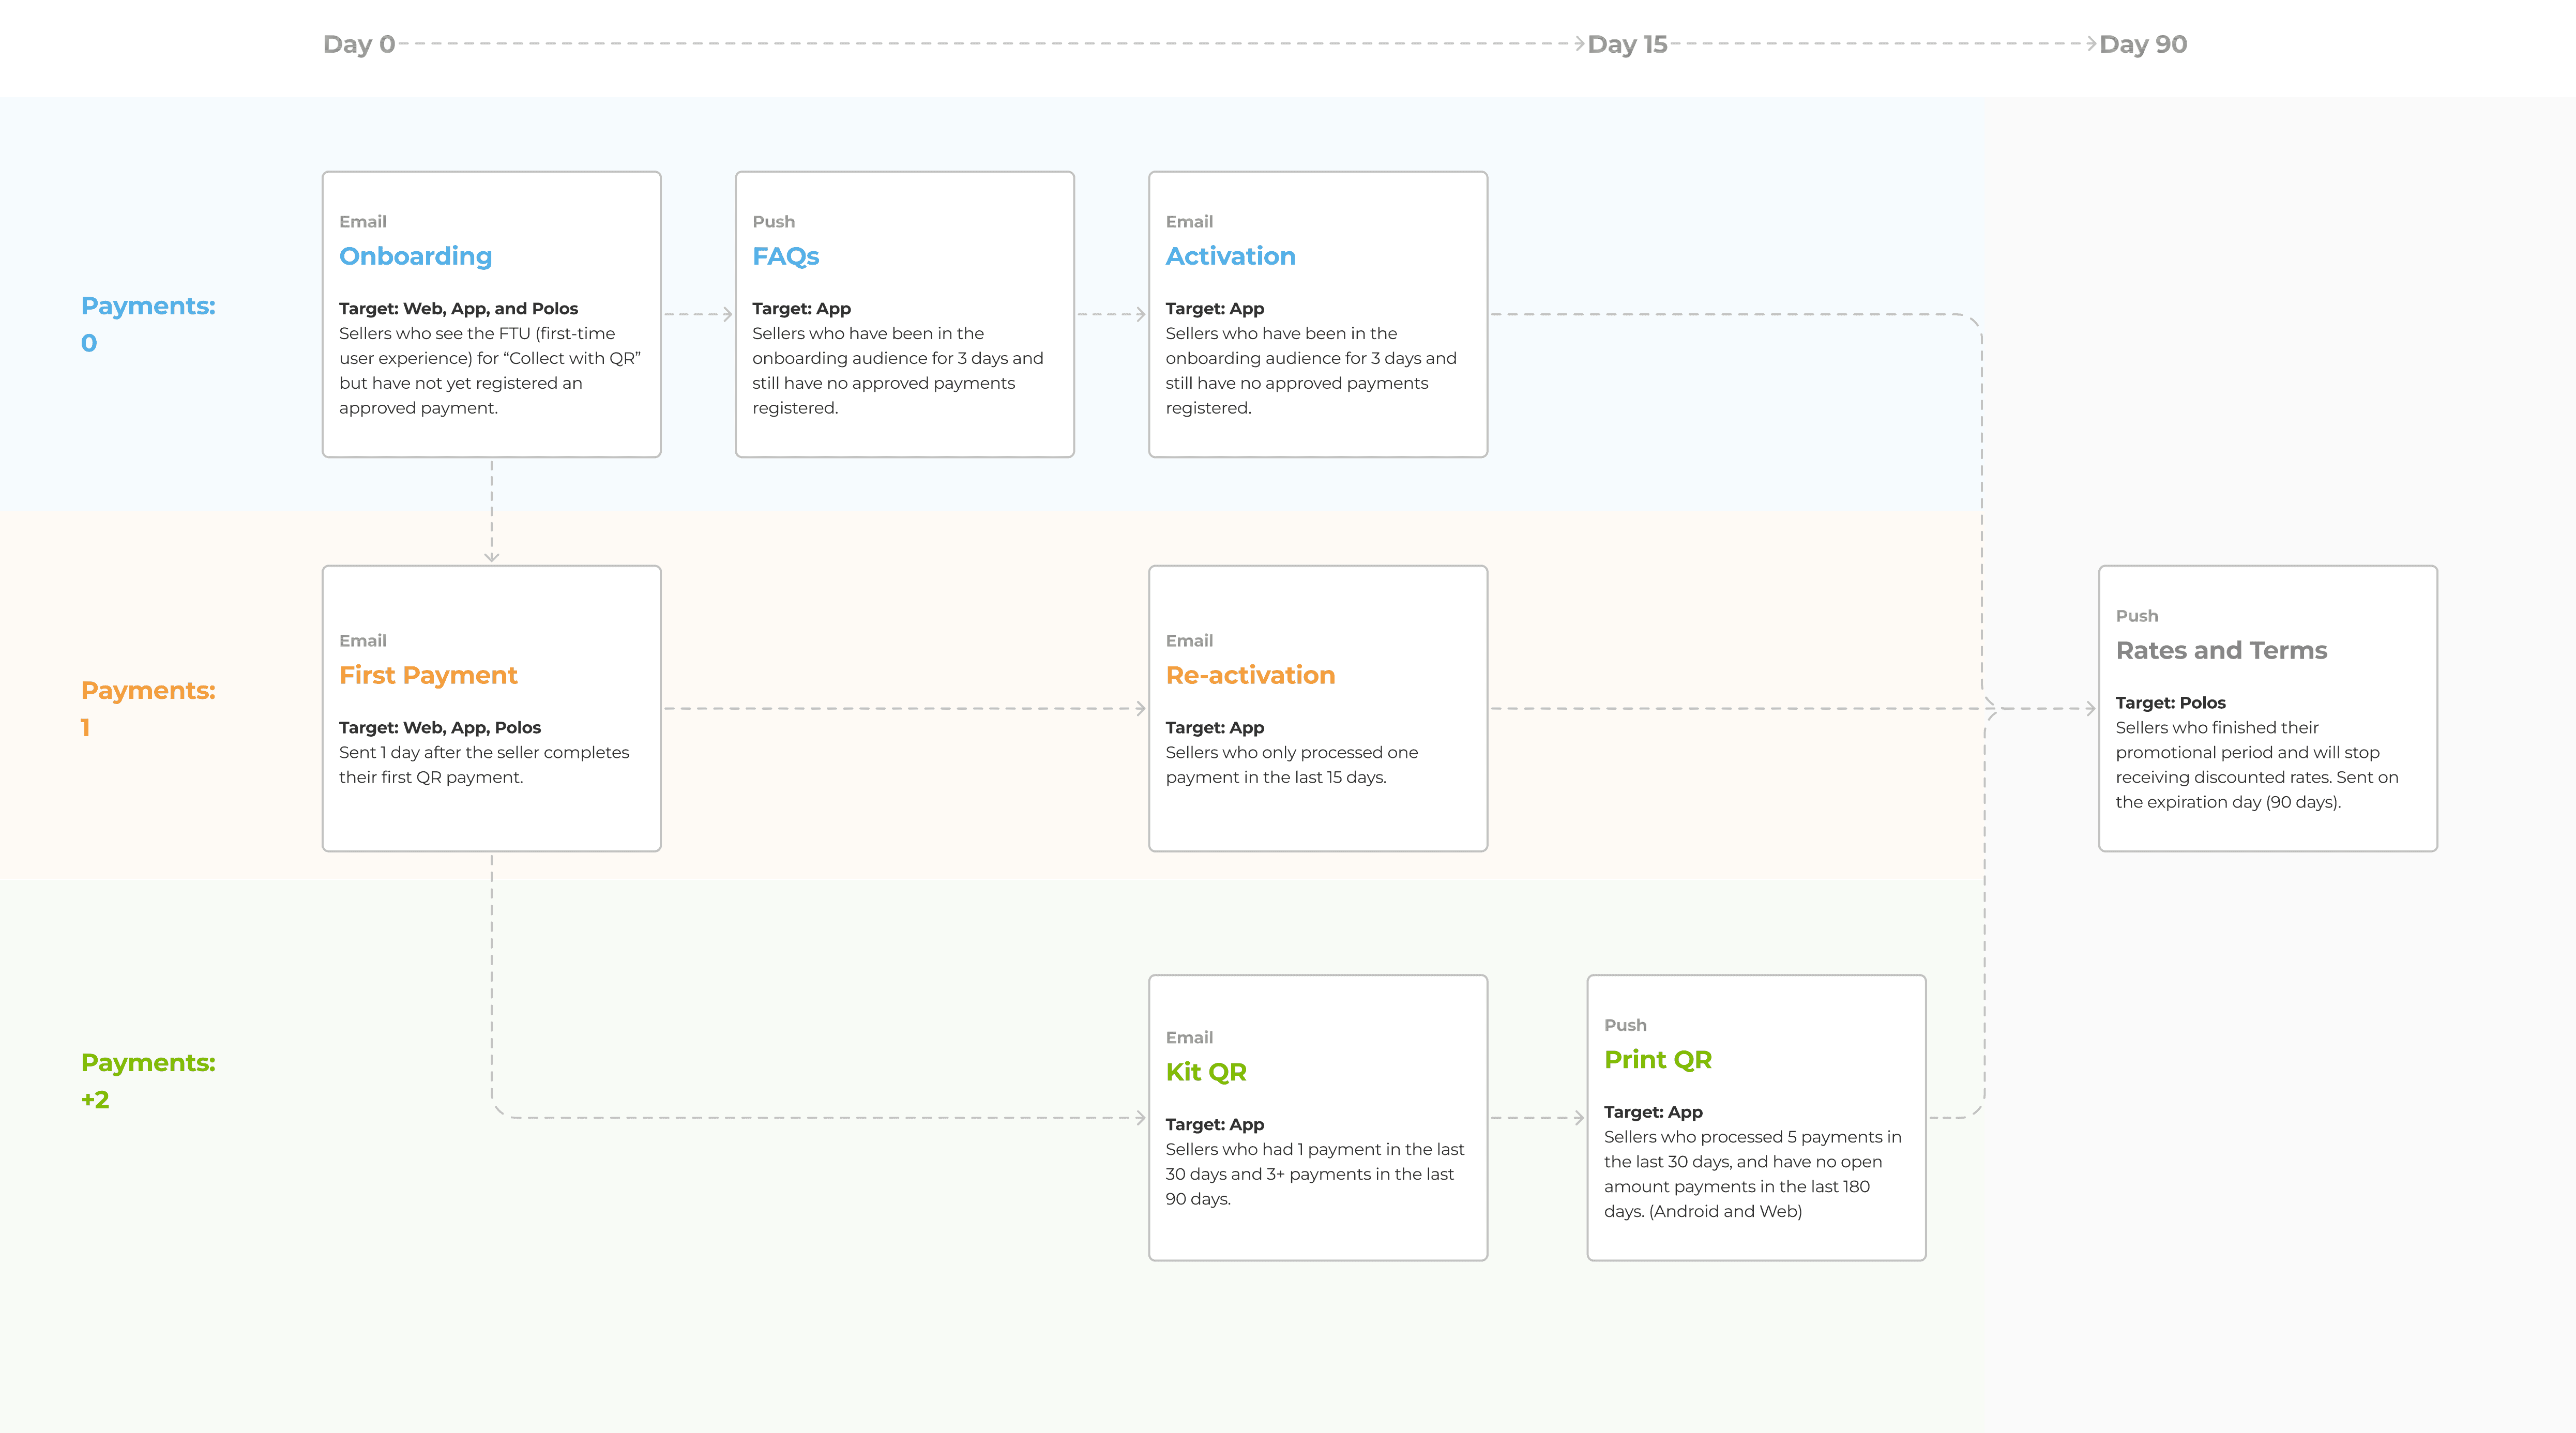Click arrow between Kit QR and Print QR
The width and height of the screenshot is (2576, 1433).
(x=1578, y=1118)
